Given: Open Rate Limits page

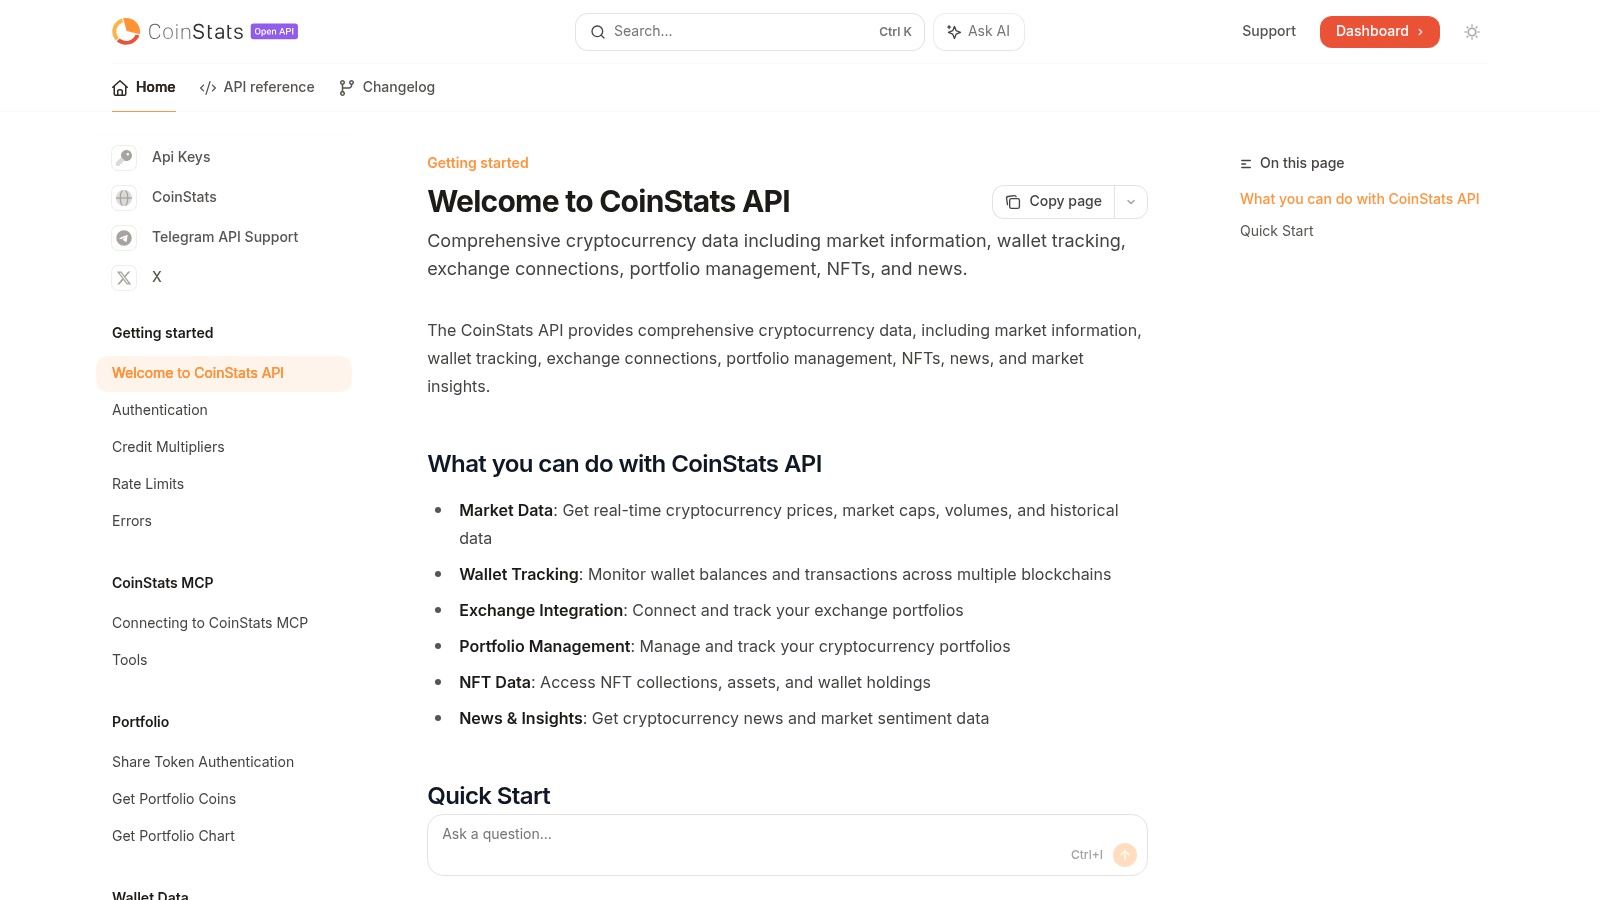Looking at the screenshot, I should click(148, 484).
